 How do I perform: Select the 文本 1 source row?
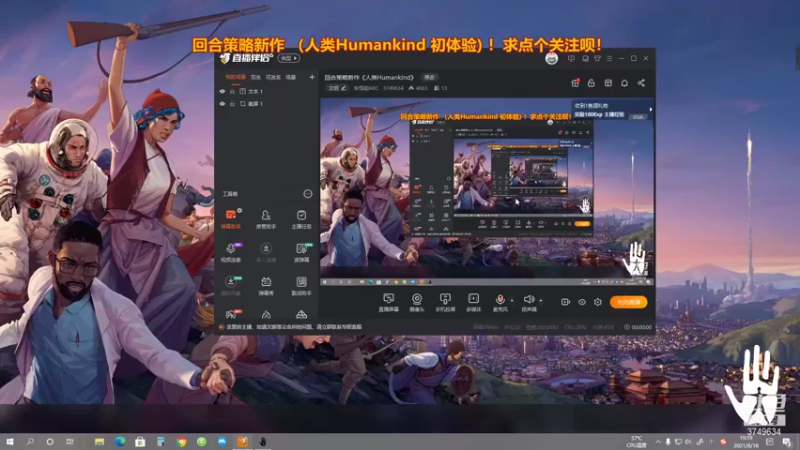pyautogui.click(x=266, y=91)
